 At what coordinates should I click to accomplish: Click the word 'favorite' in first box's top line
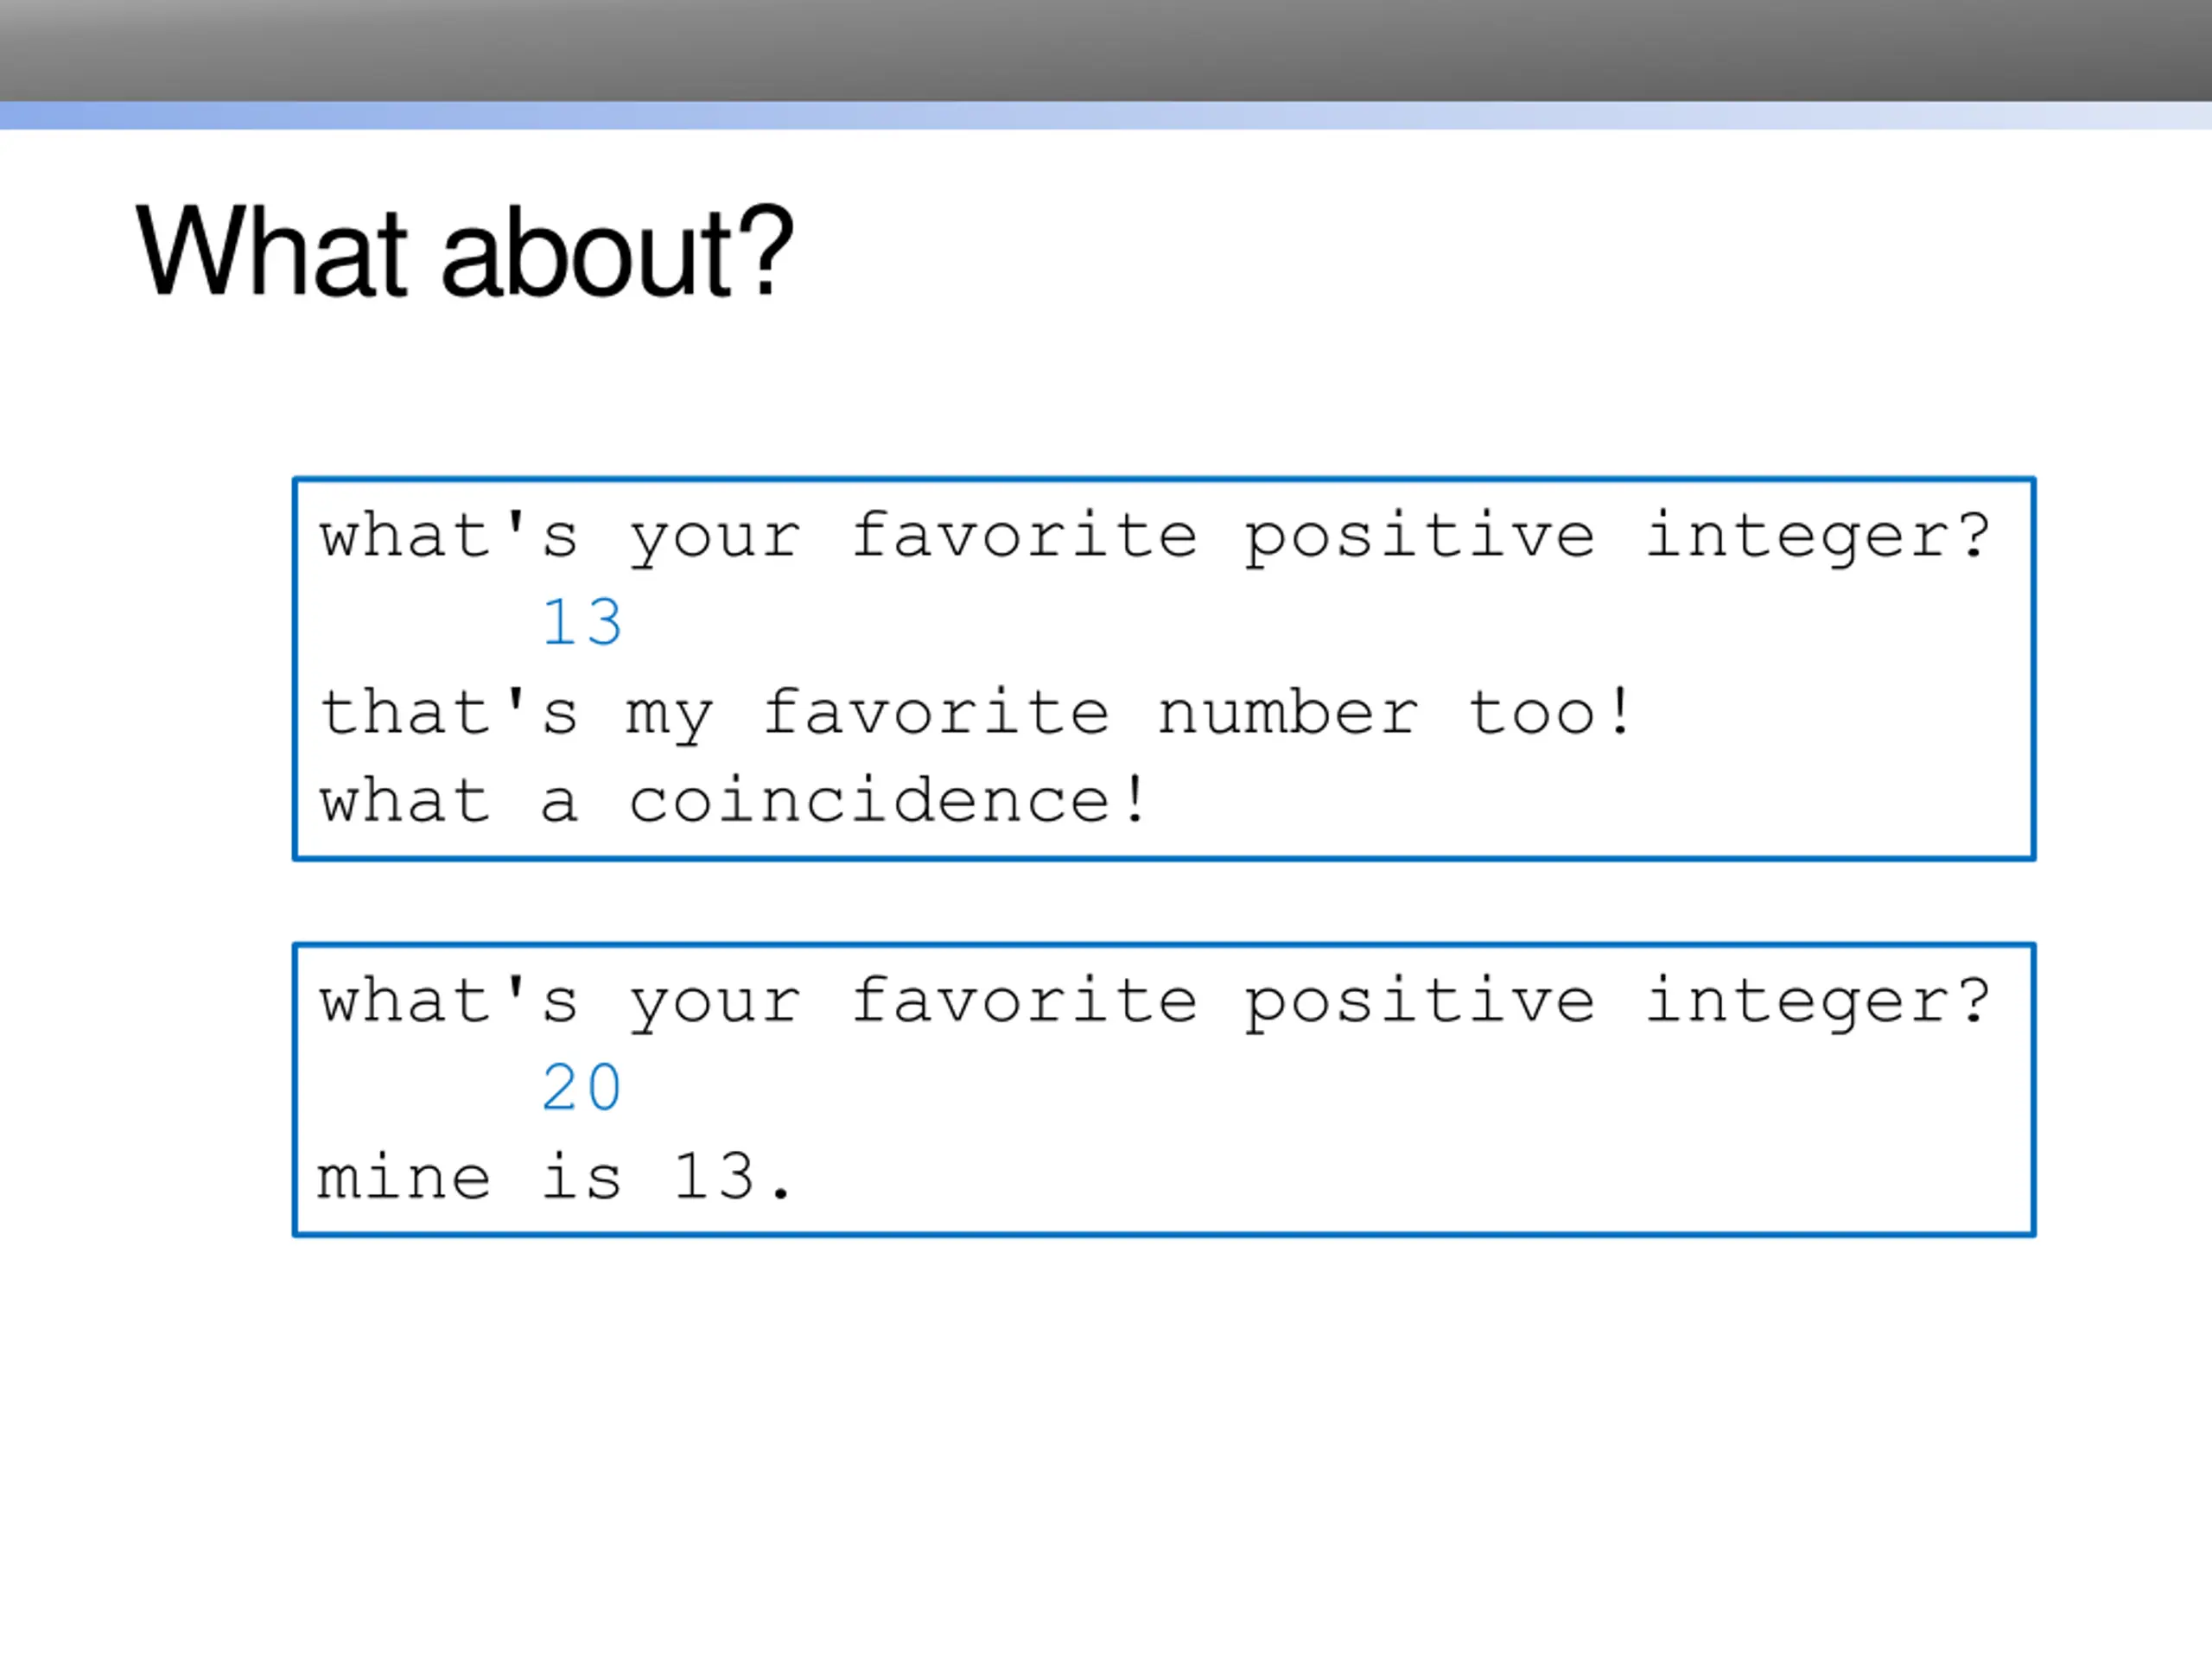click(1024, 534)
